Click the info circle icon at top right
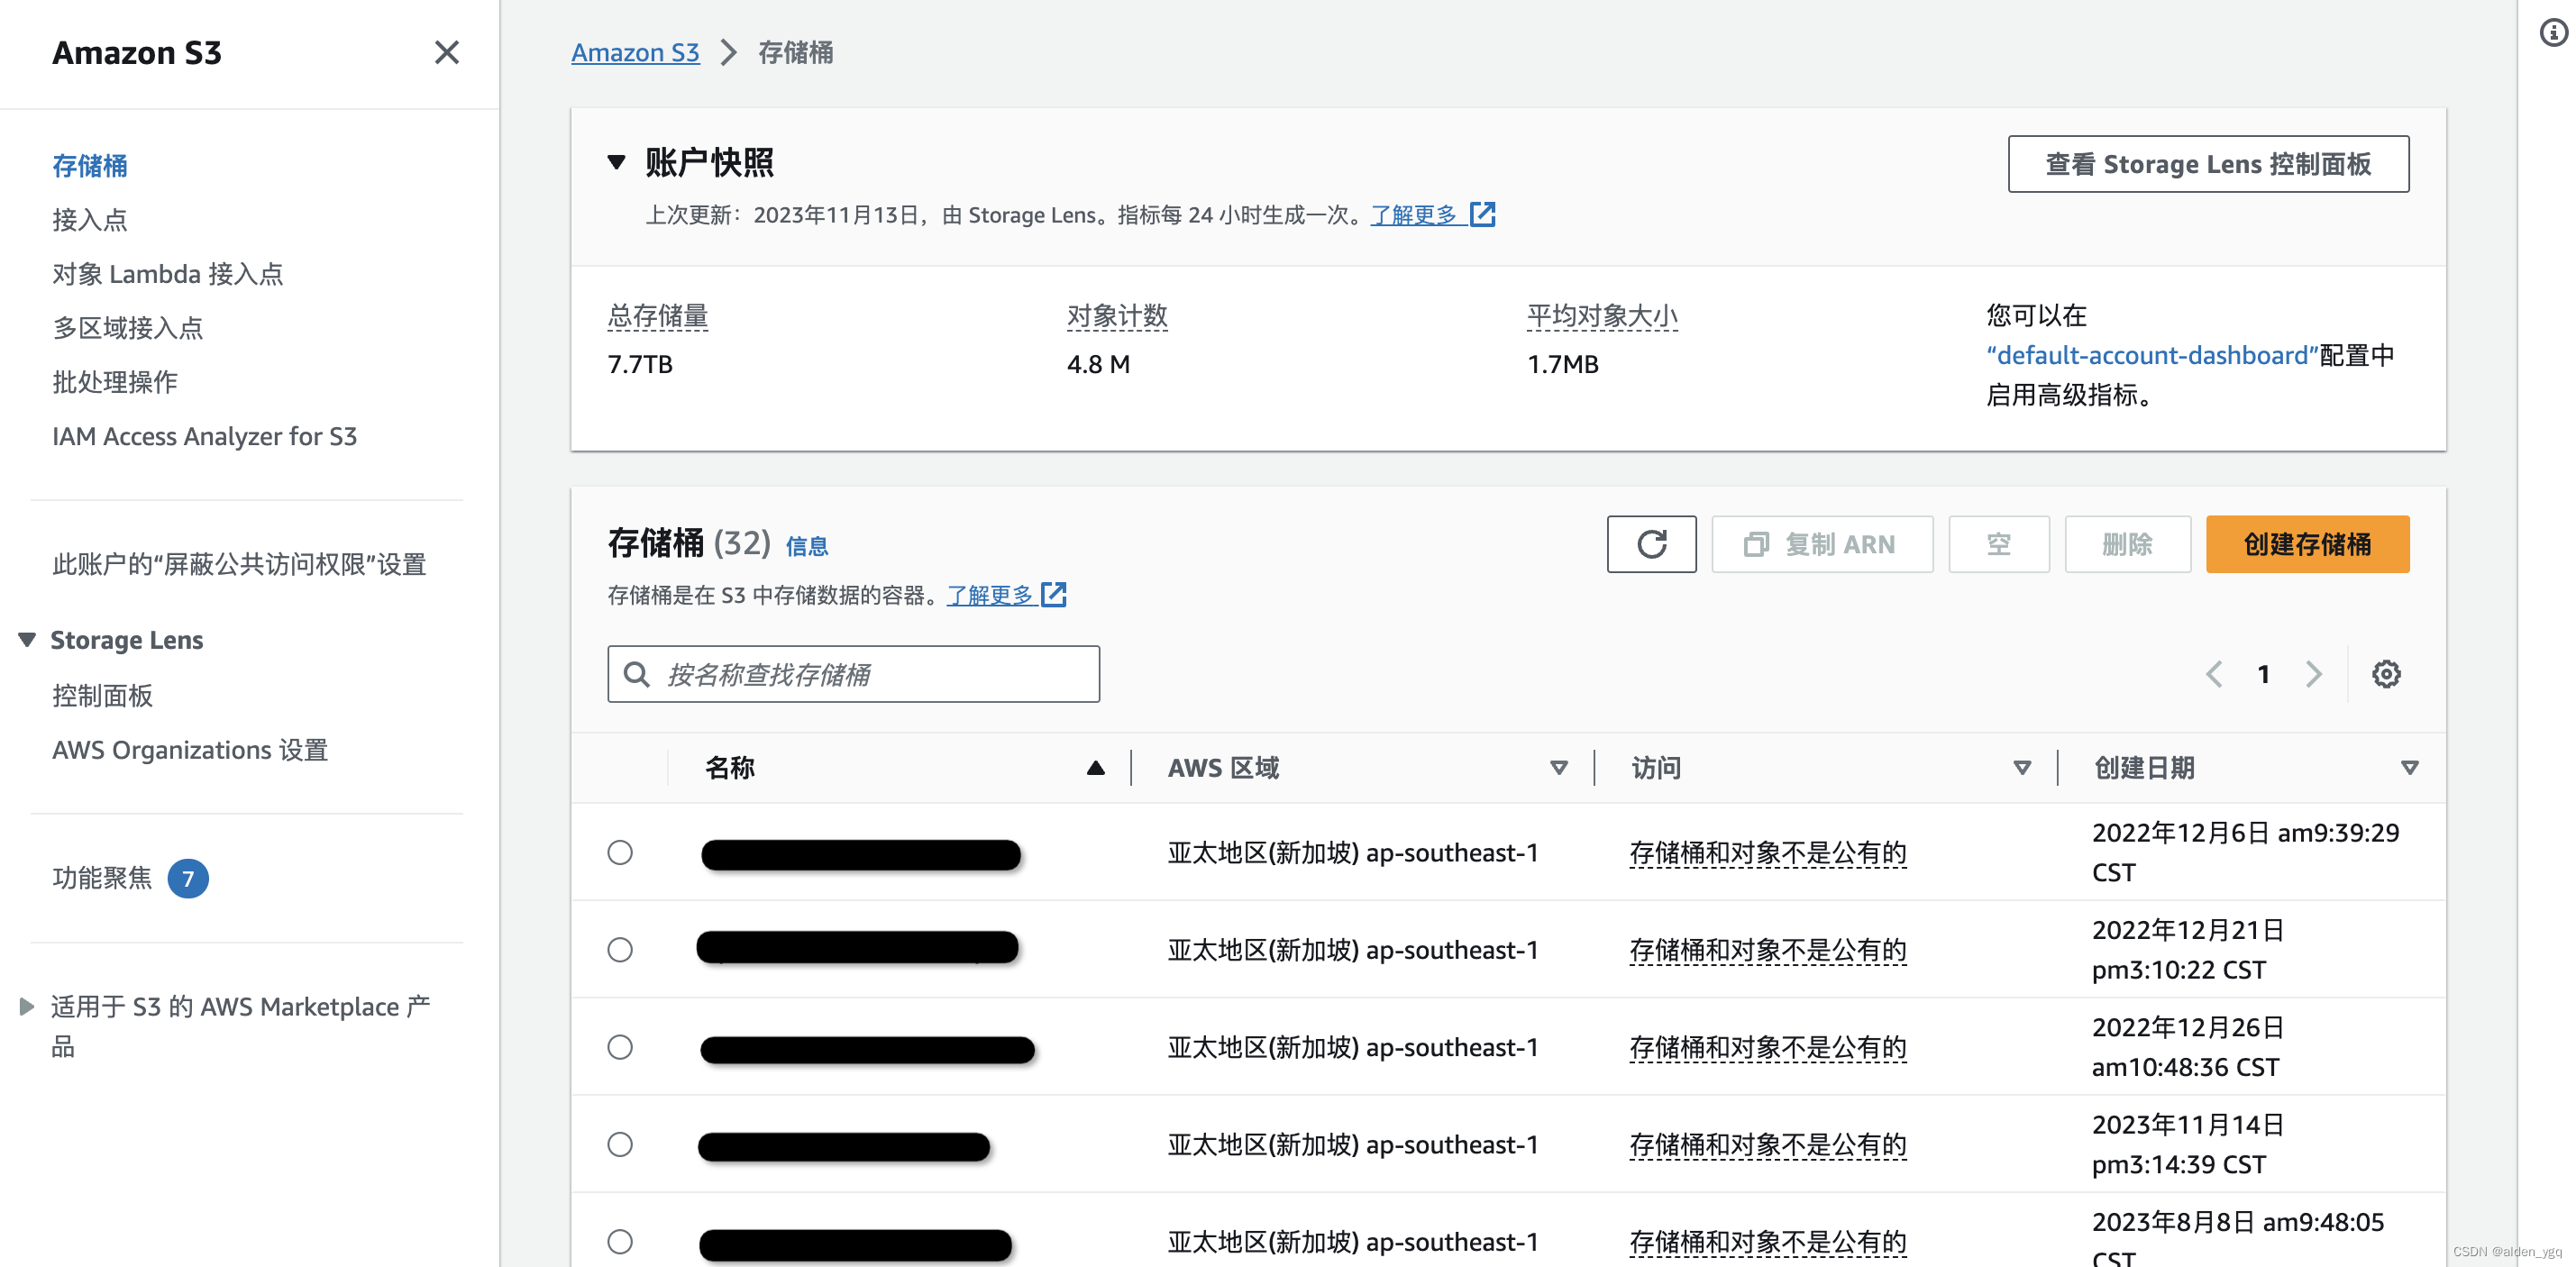Image resolution: width=2576 pixels, height=1267 pixels. (2553, 32)
